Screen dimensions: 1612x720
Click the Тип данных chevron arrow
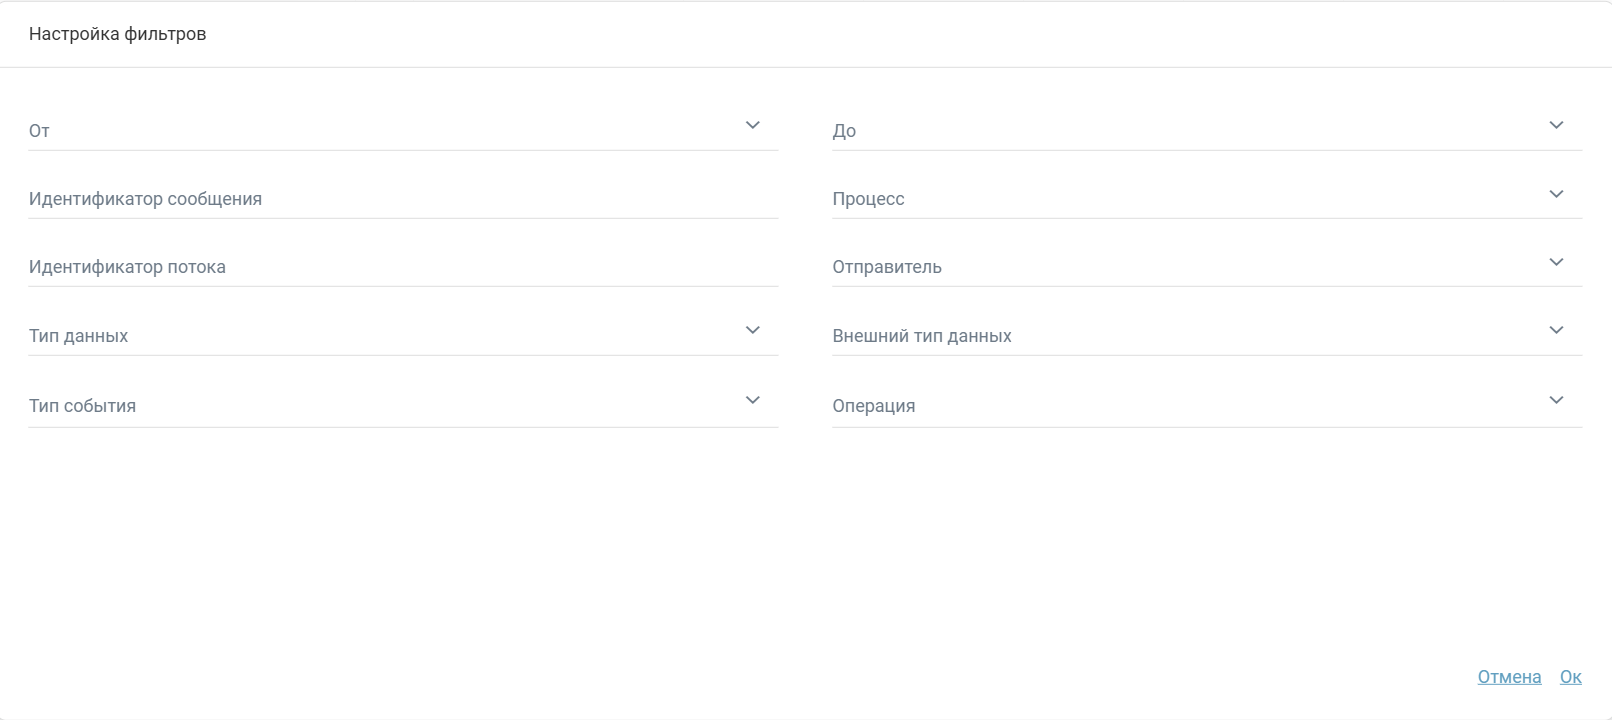(x=753, y=331)
